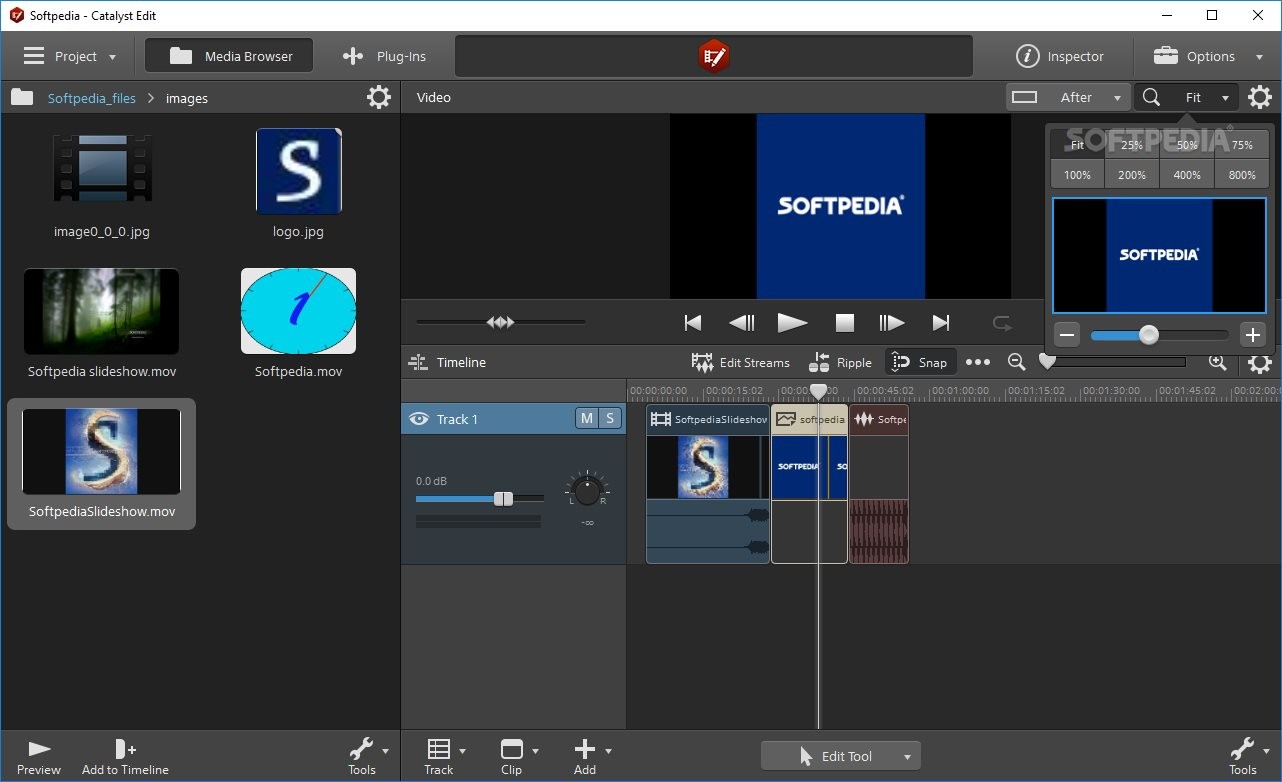Go to the Softpedia_files folder breadcrumb
The height and width of the screenshot is (782, 1282).
[x=91, y=98]
